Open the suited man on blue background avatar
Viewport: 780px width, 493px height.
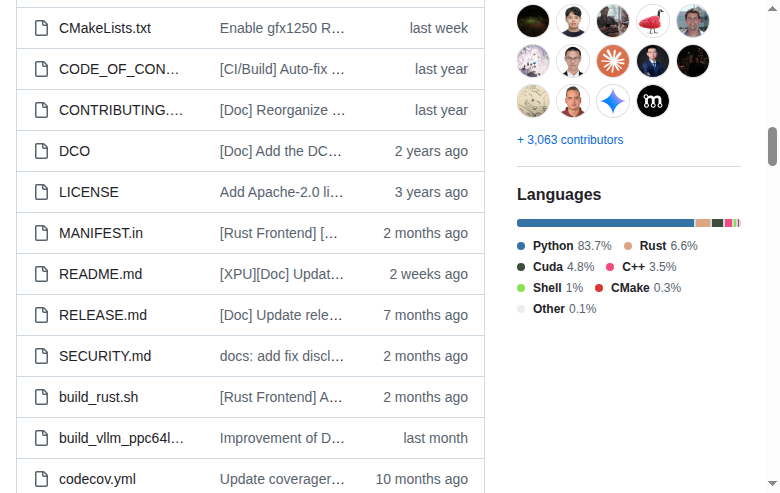pyautogui.click(x=653, y=61)
